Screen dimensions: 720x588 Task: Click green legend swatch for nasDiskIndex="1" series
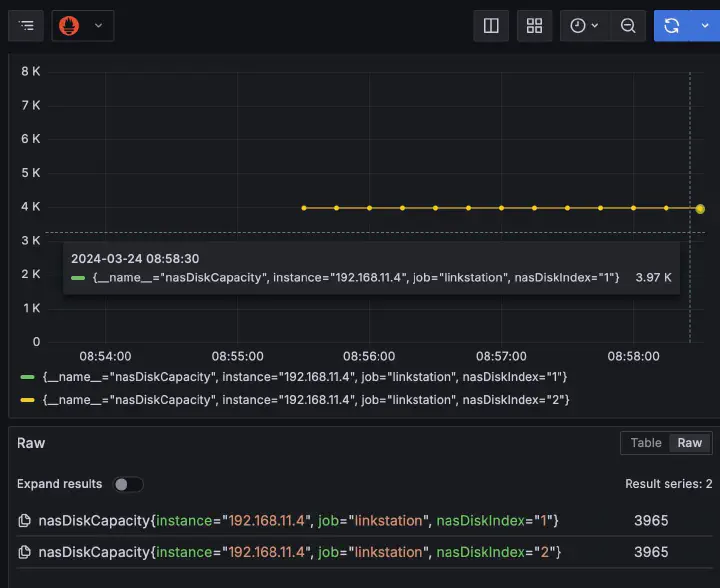(28, 377)
